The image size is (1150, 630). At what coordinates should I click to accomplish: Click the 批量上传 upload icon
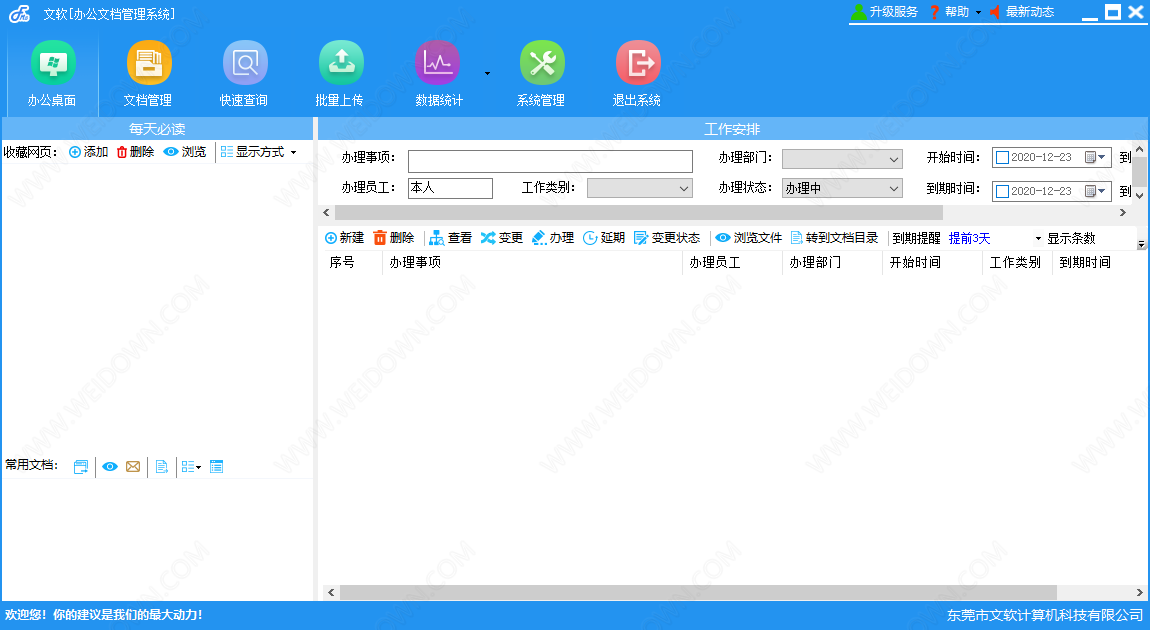click(340, 64)
